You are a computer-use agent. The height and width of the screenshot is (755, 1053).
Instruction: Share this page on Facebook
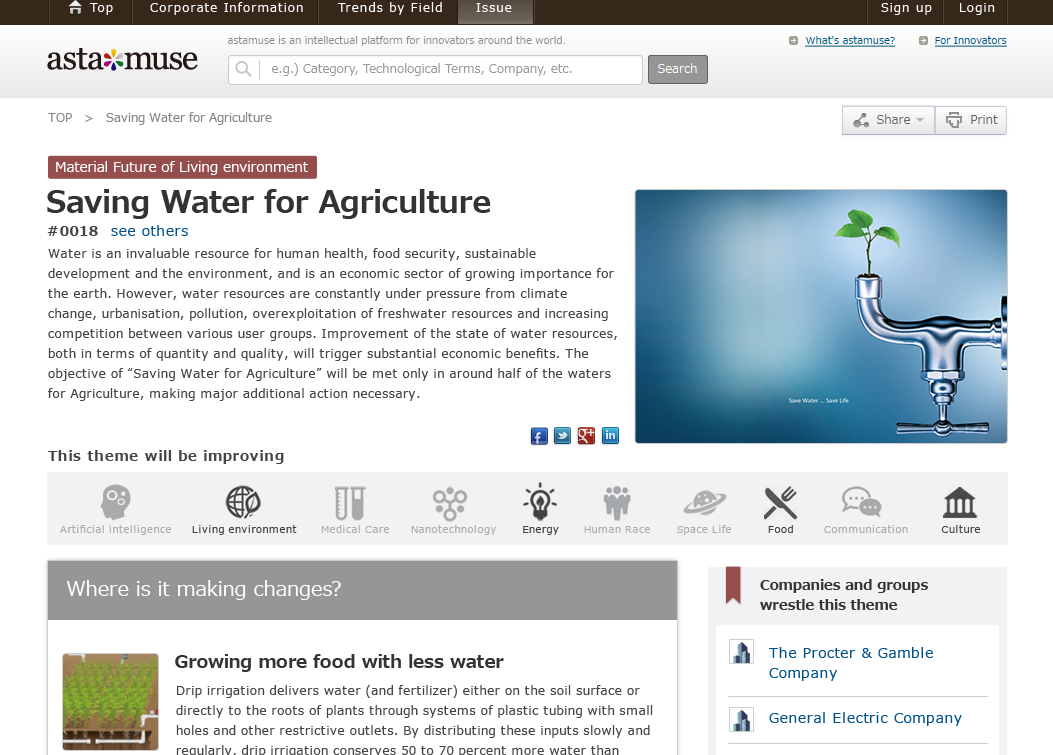(539, 436)
